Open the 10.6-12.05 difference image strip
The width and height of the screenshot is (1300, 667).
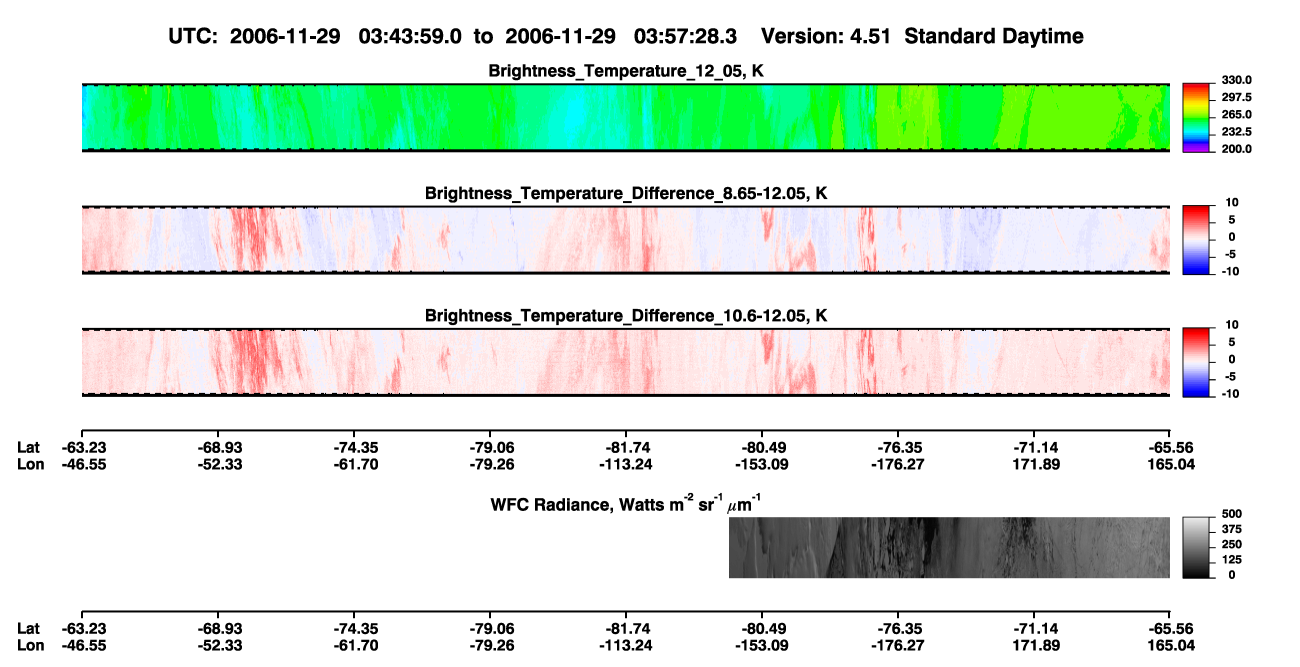[625, 362]
